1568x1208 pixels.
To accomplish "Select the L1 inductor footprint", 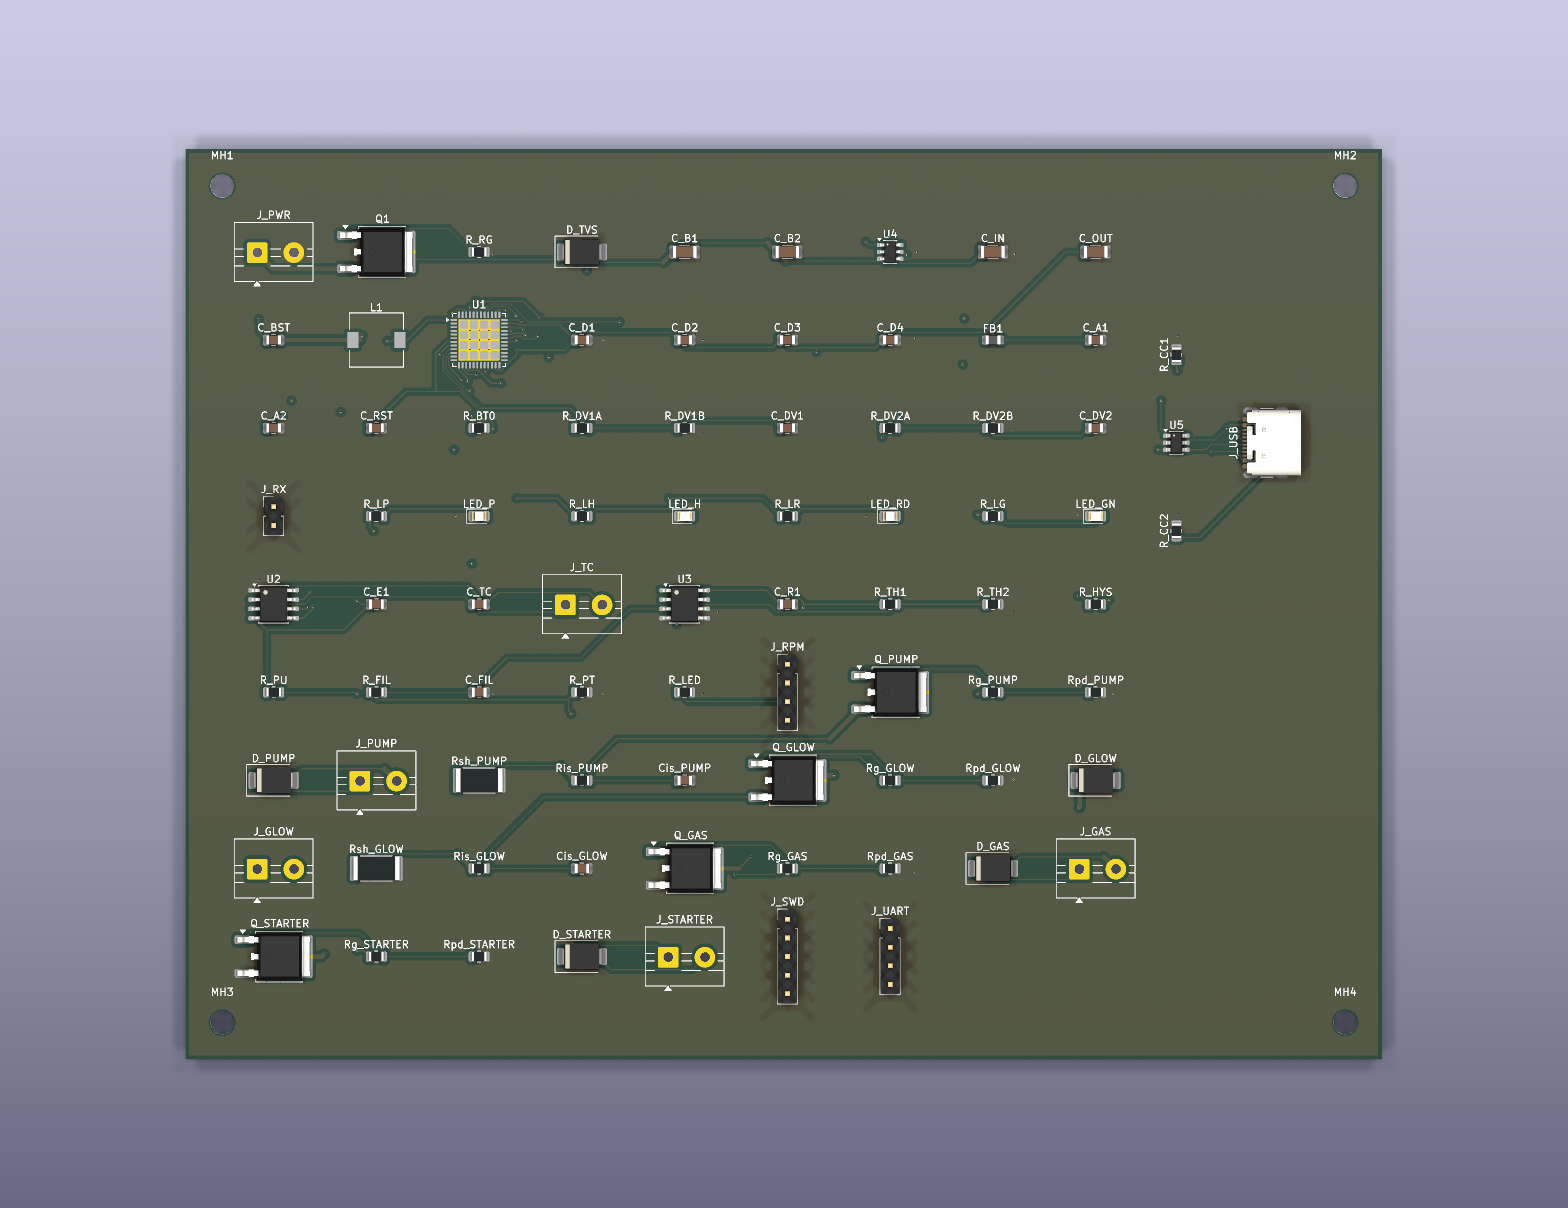I will pos(376,340).
